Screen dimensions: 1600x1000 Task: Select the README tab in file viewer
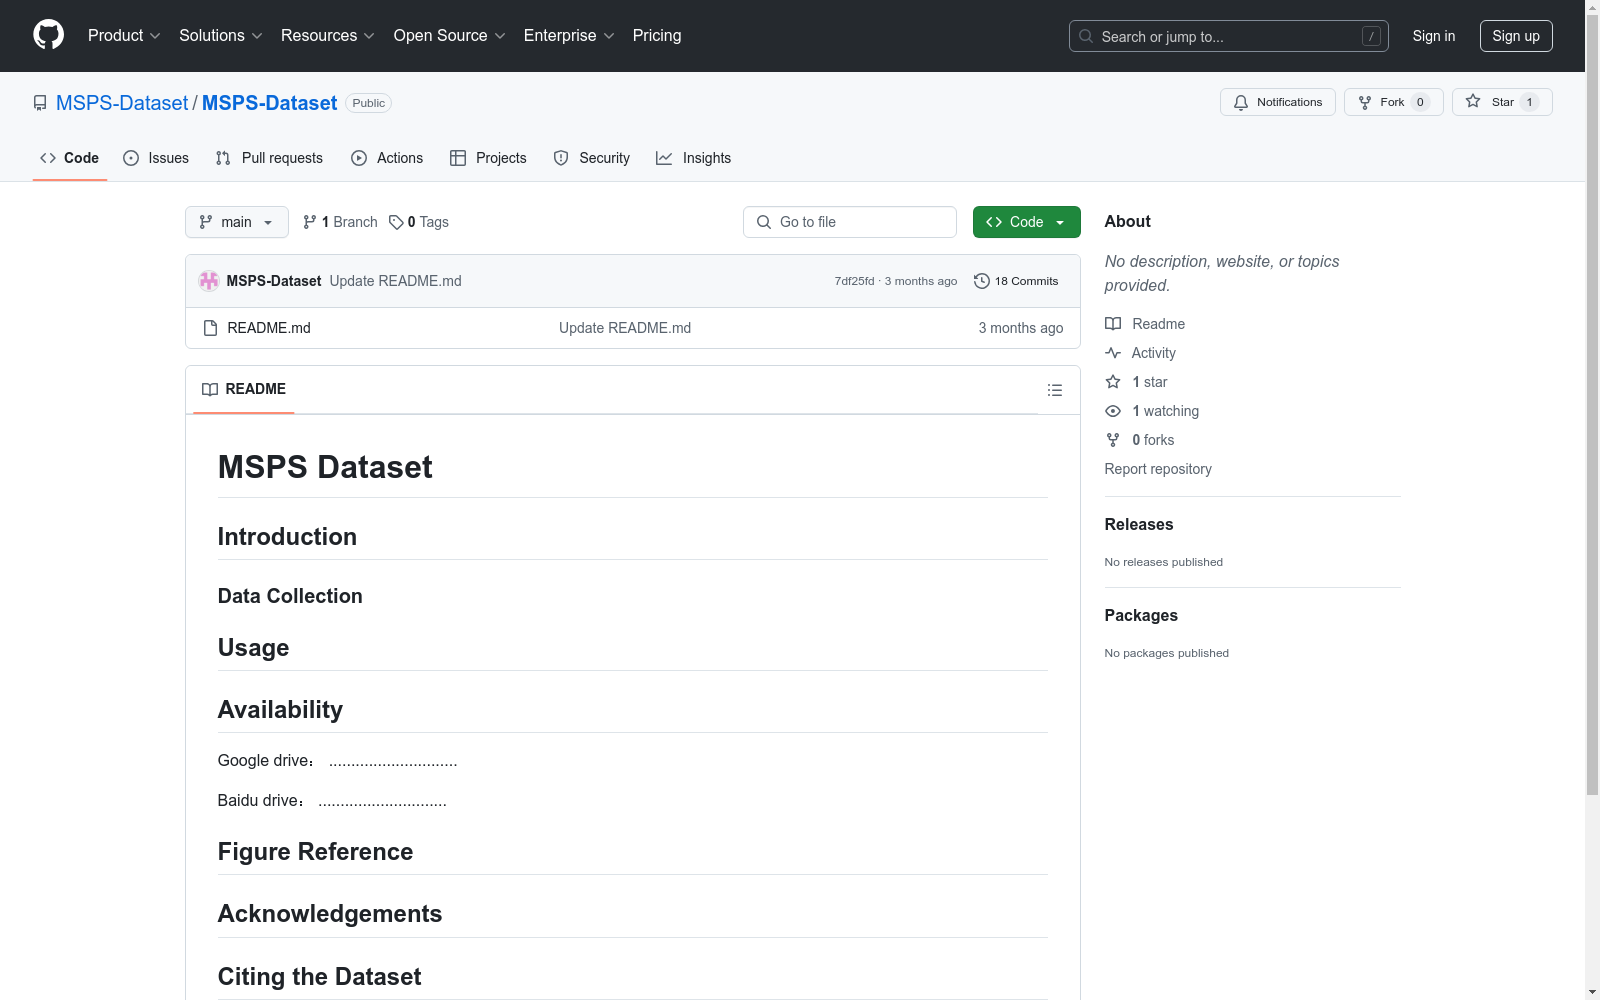(244, 389)
